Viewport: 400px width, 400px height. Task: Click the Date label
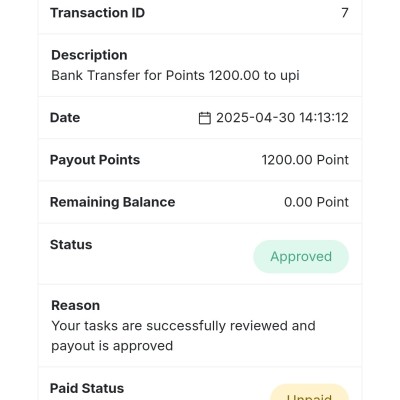pyautogui.click(x=65, y=118)
